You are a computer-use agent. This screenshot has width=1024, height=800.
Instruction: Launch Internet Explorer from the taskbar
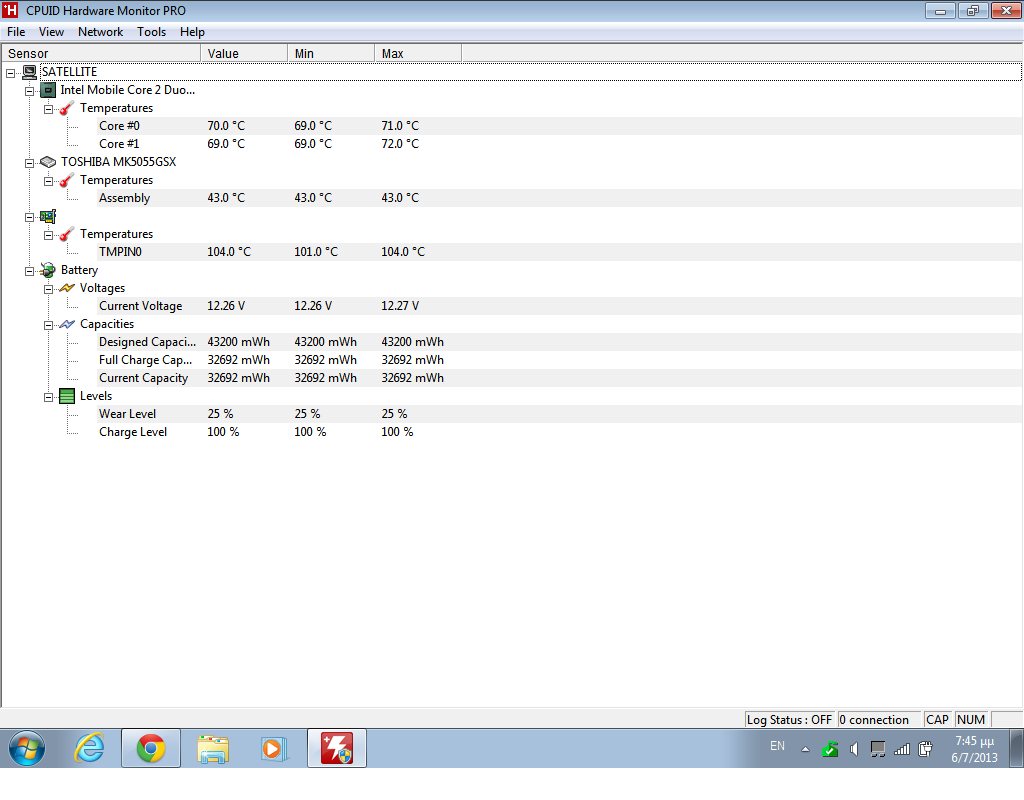tap(89, 748)
